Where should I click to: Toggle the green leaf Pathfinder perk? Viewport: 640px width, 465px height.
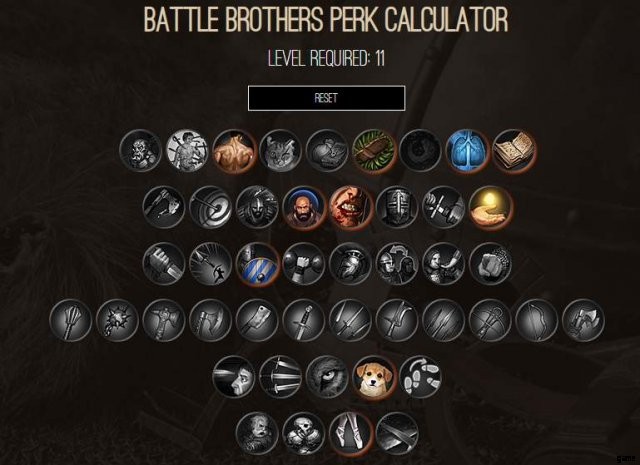[374, 151]
